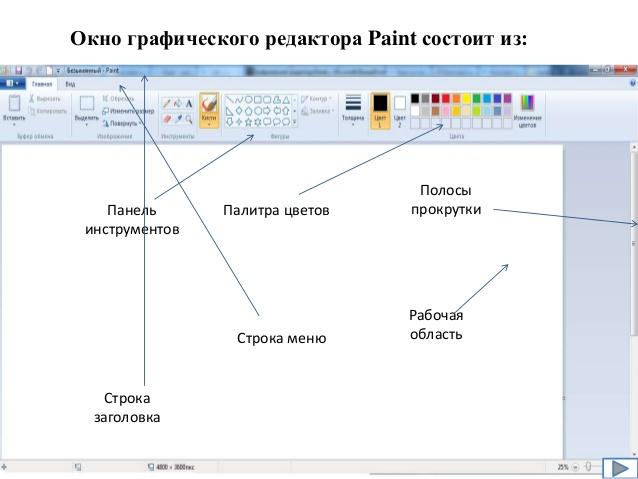The height and width of the screenshot is (479, 638).
Task: Pick the yellow color swatch
Action: click(466, 98)
